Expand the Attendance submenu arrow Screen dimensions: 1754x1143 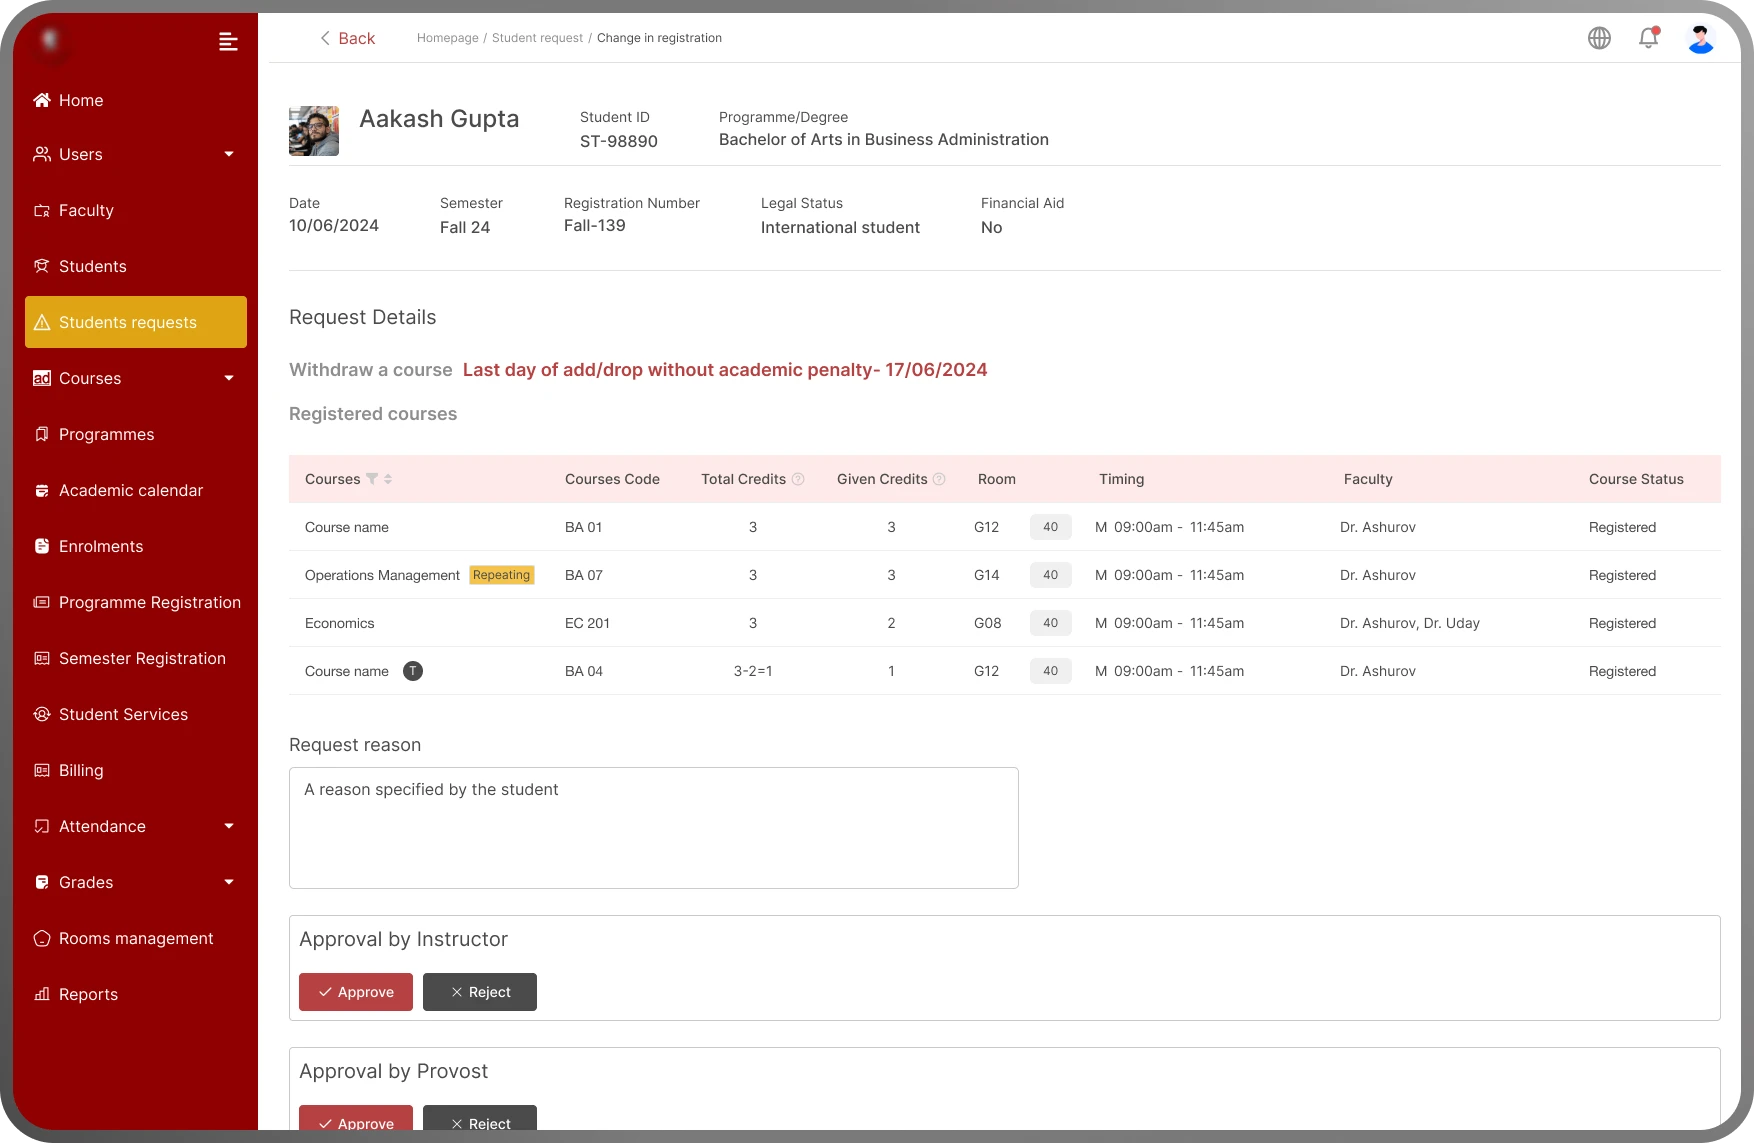point(229,826)
